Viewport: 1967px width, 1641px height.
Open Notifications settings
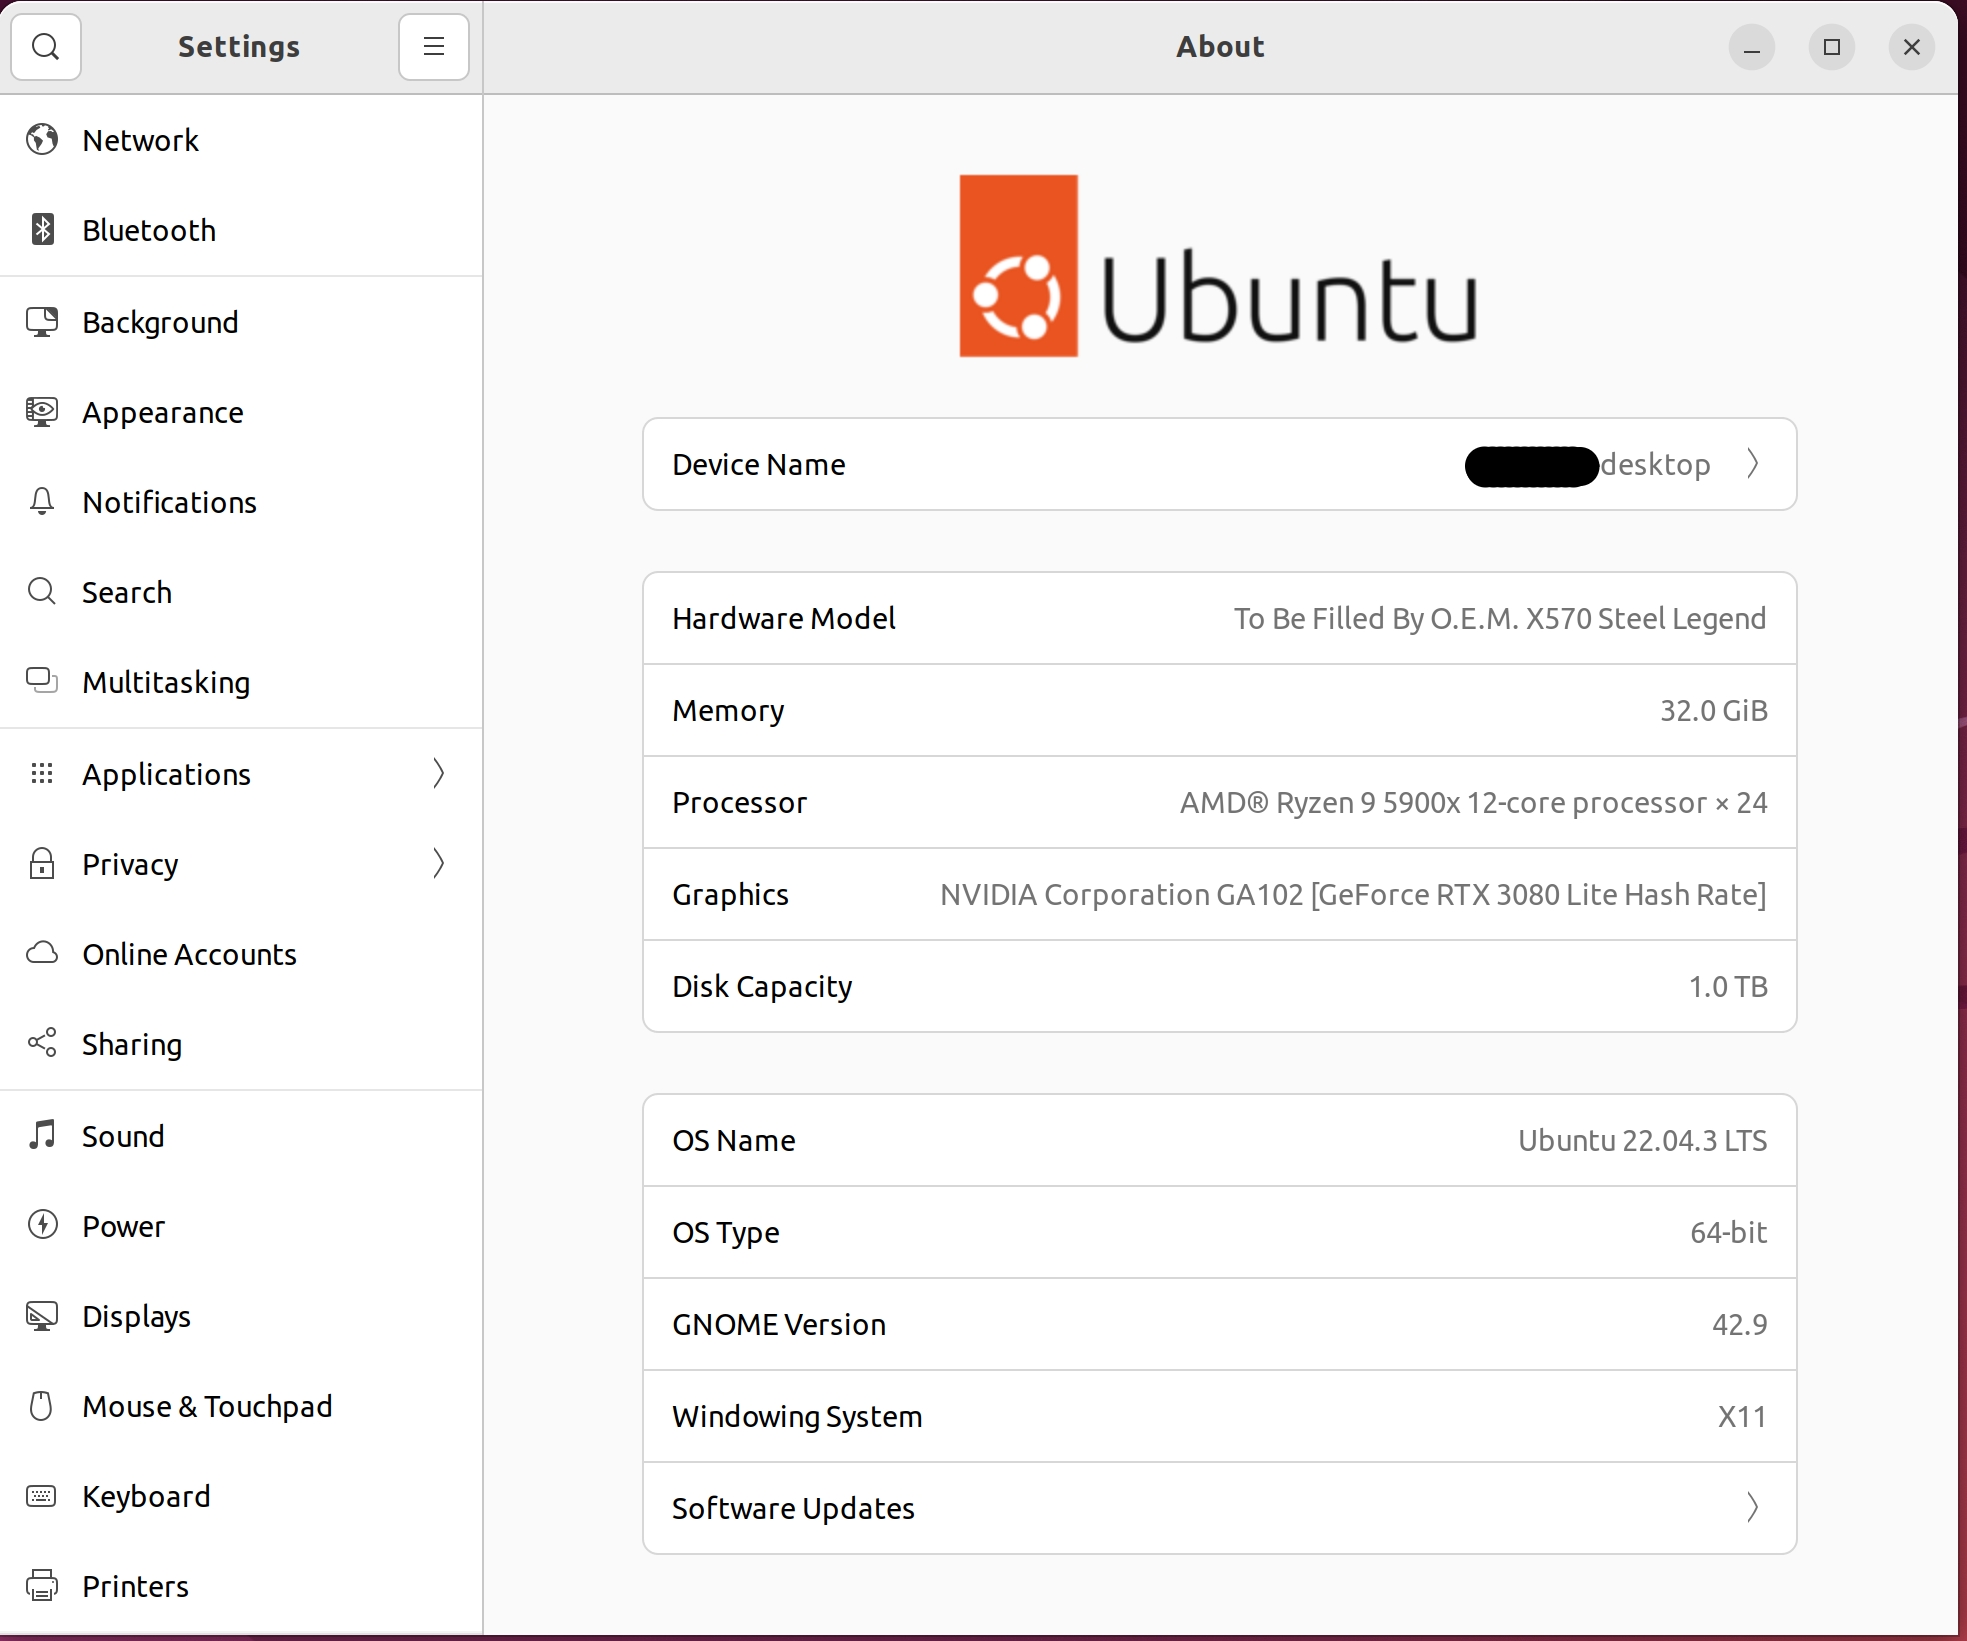tap(241, 502)
